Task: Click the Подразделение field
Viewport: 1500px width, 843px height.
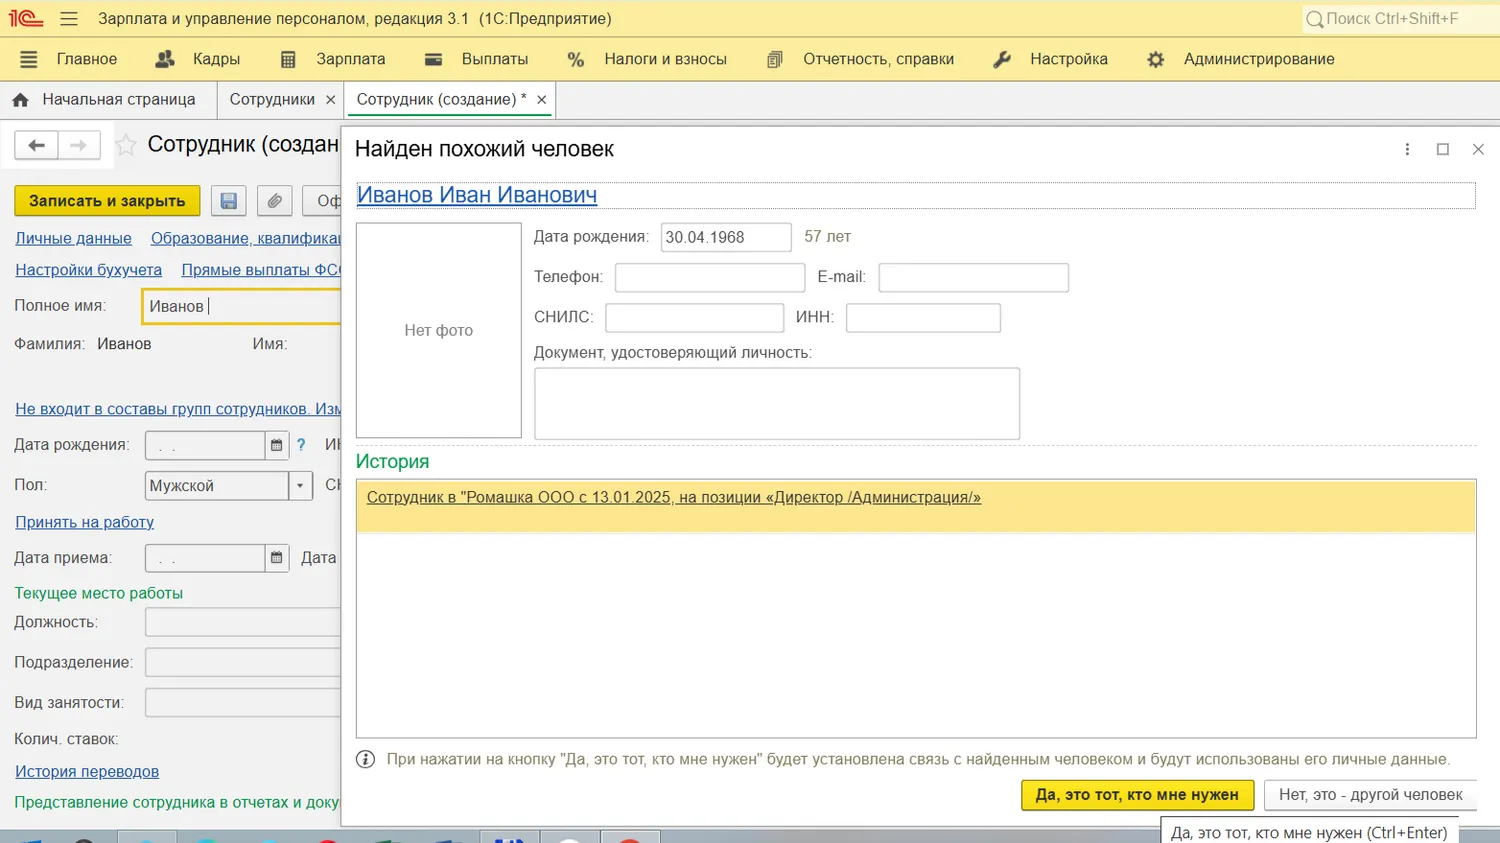Action: tap(243, 662)
